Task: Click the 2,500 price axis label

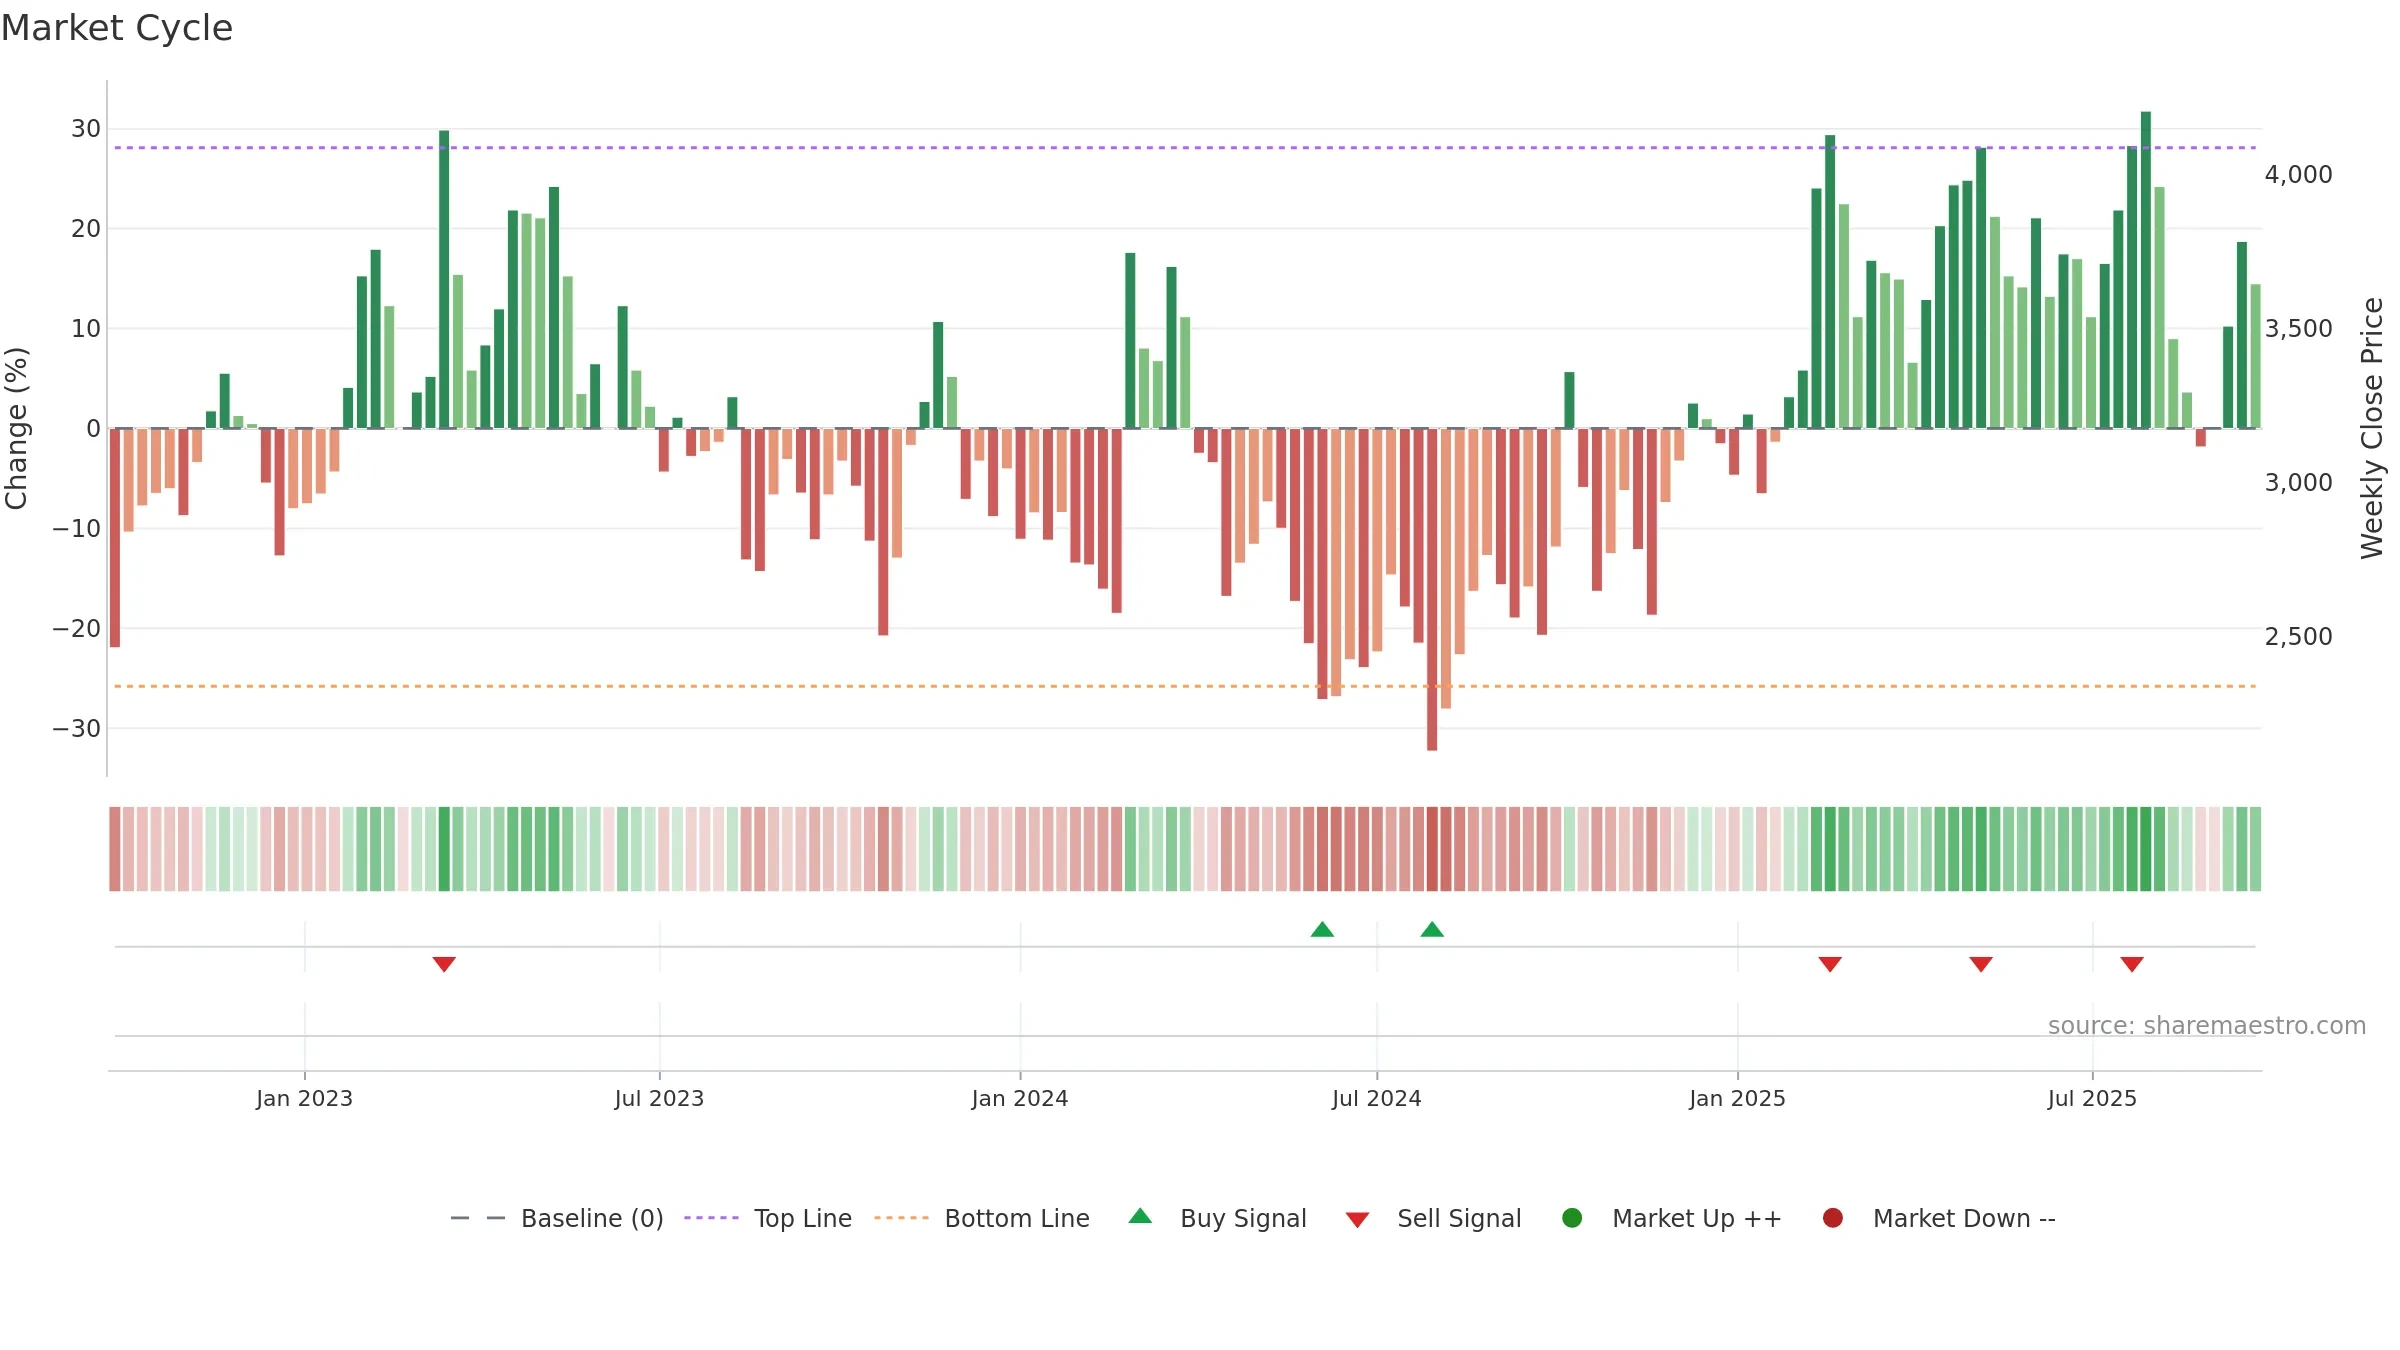Action: tap(2298, 636)
